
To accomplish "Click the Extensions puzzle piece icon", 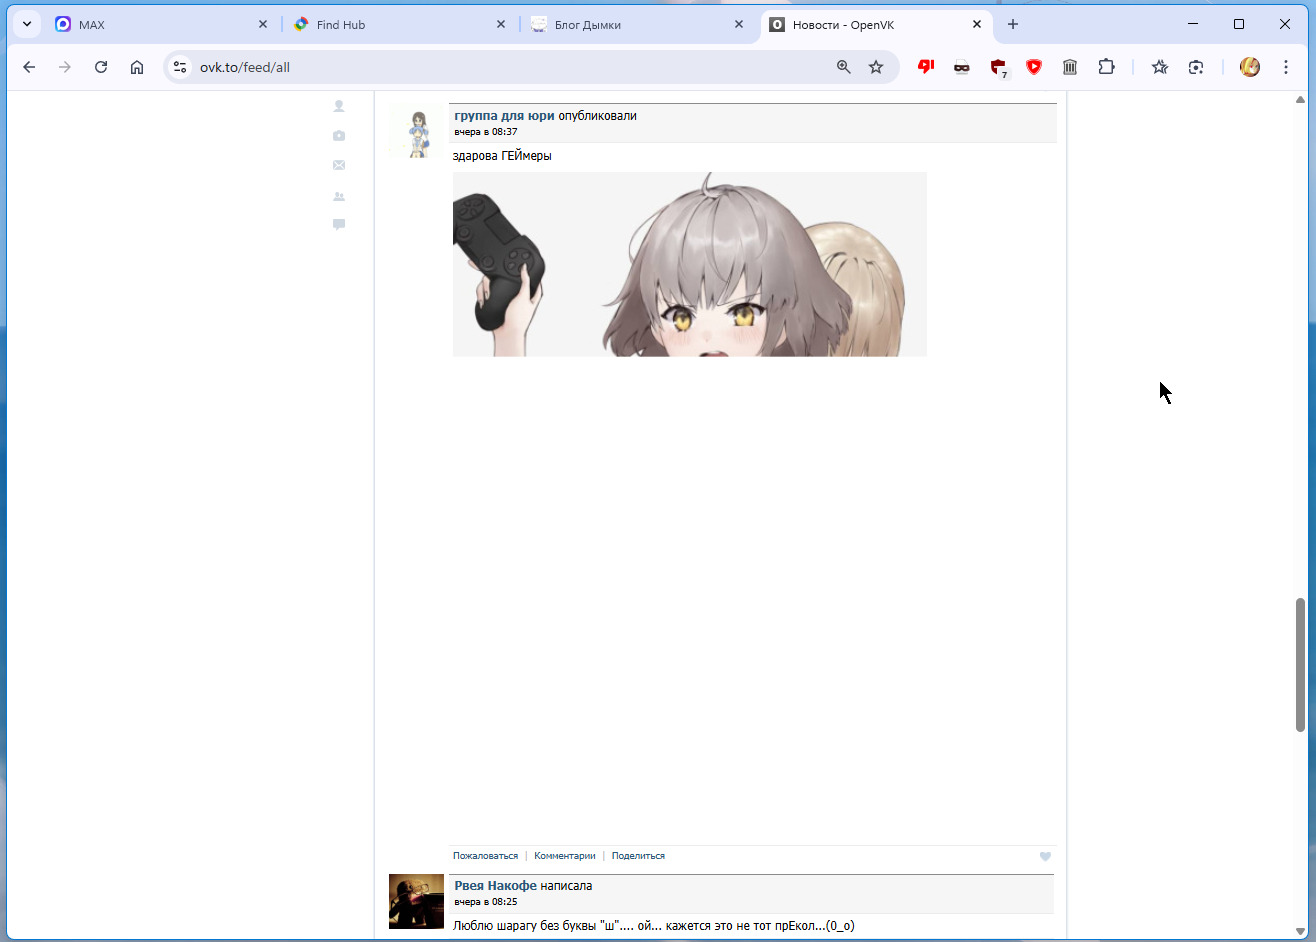I will pos(1106,67).
